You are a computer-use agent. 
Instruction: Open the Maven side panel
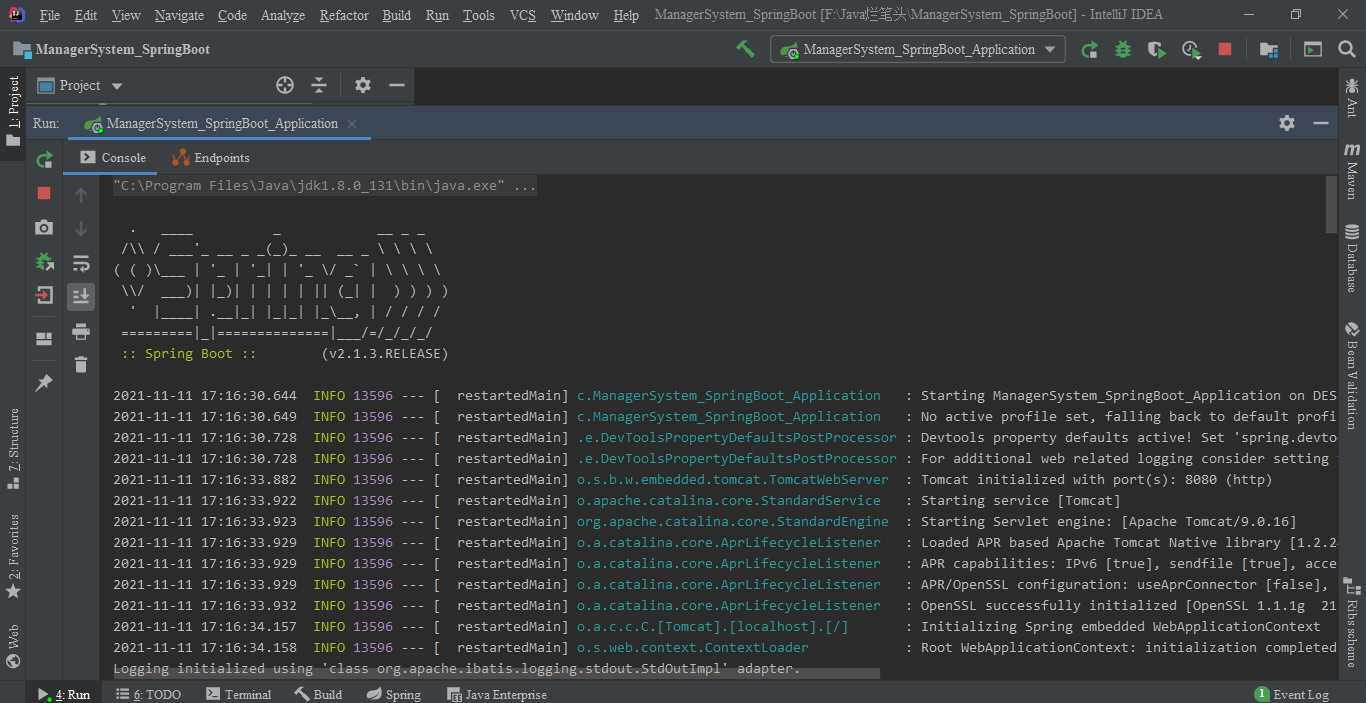(1352, 171)
